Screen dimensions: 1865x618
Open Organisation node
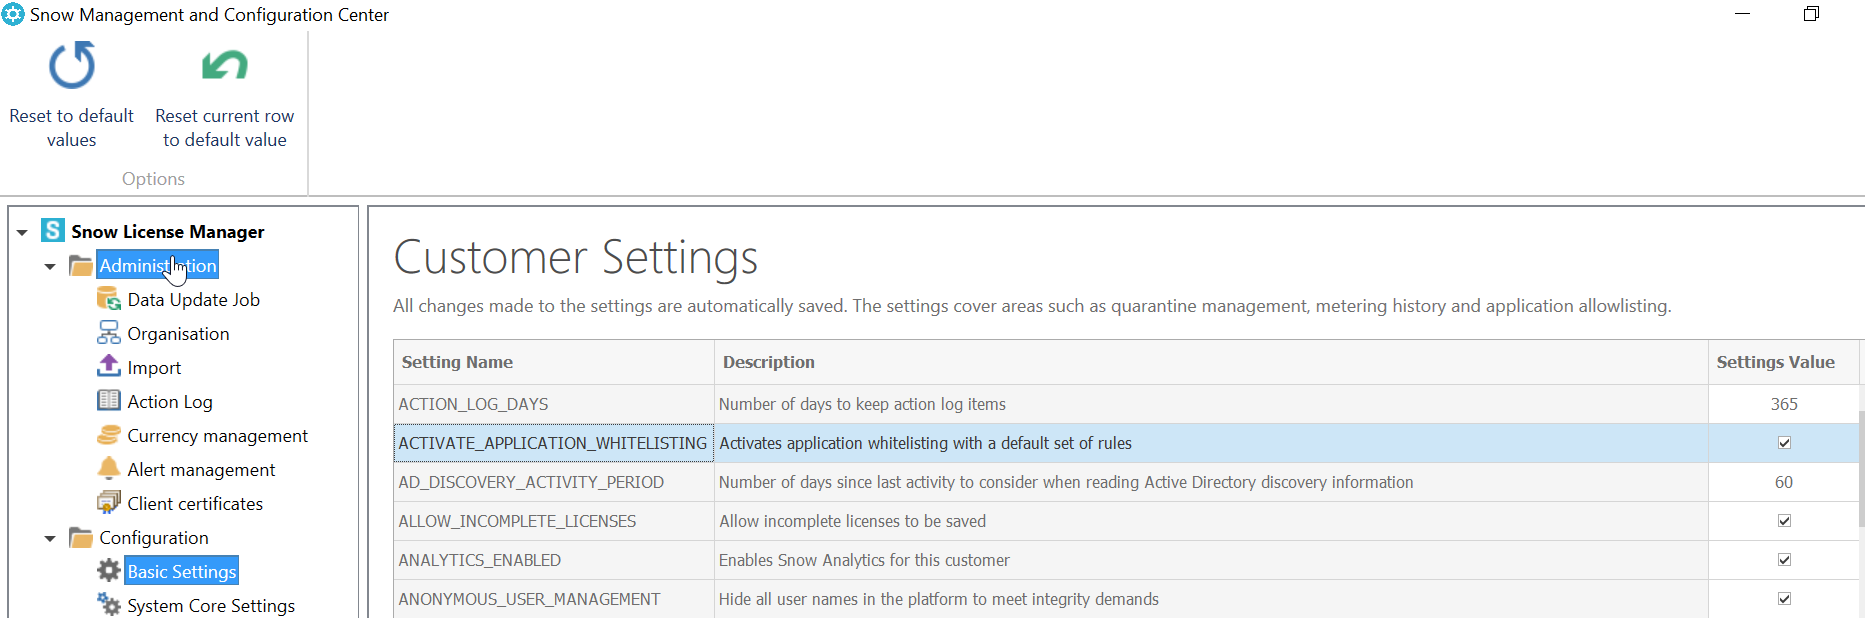(x=178, y=333)
